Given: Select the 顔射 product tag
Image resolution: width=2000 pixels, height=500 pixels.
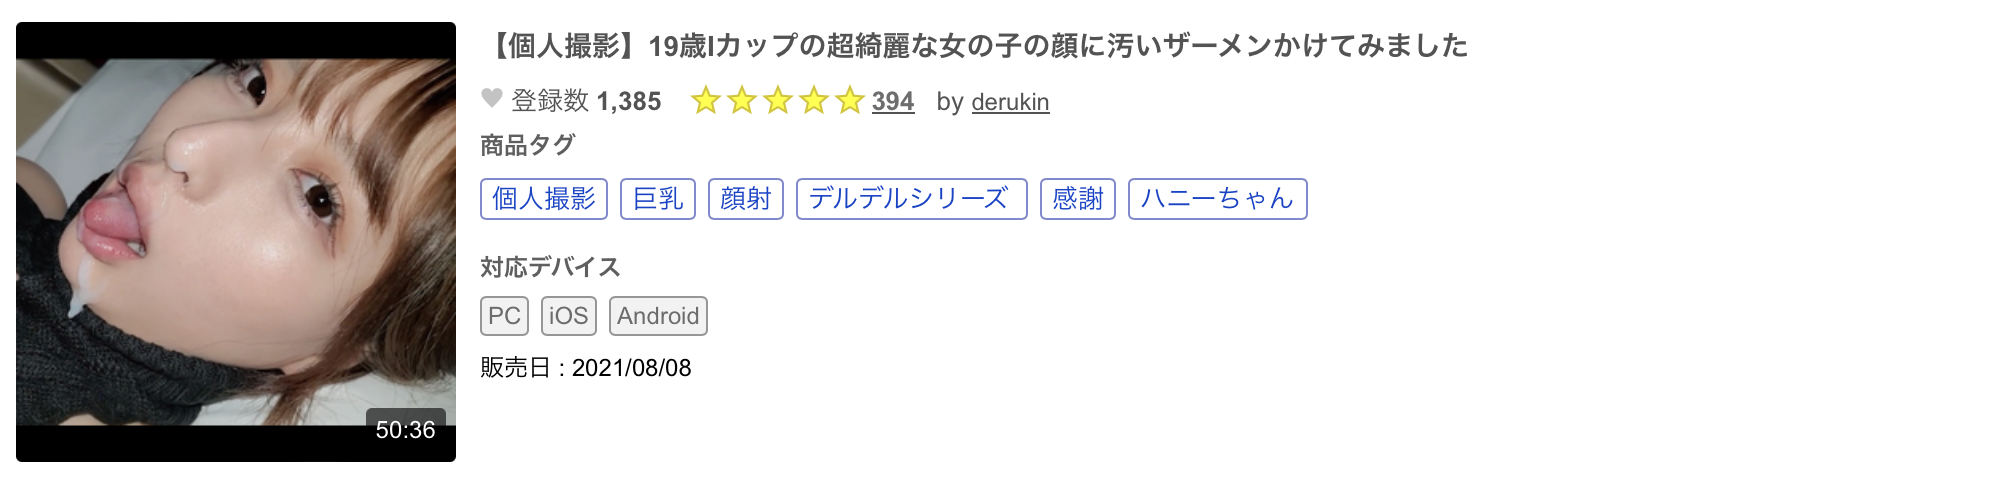Looking at the screenshot, I should [746, 199].
